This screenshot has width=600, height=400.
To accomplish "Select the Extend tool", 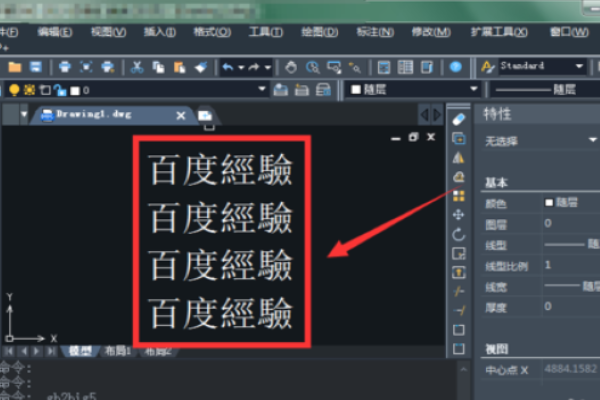I will pyautogui.click(x=458, y=310).
